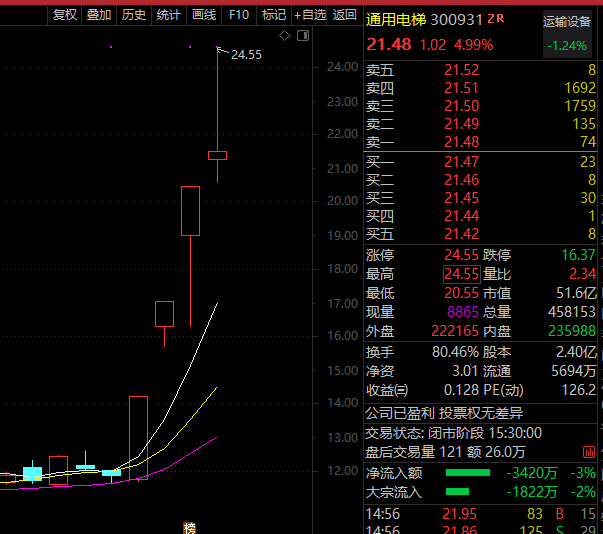603x534 pixels.
Task: Click the 卖三 price 21.50
Action: tap(461, 106)
